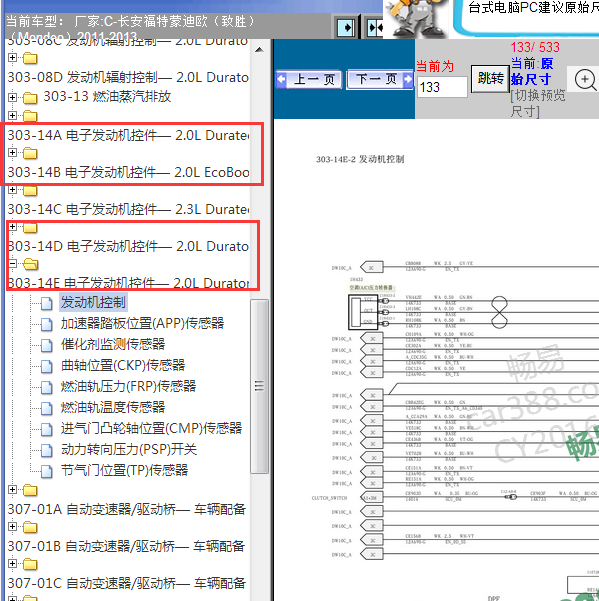
Task: Expand the folder node above 307-01A
Action: click(12, 489)
